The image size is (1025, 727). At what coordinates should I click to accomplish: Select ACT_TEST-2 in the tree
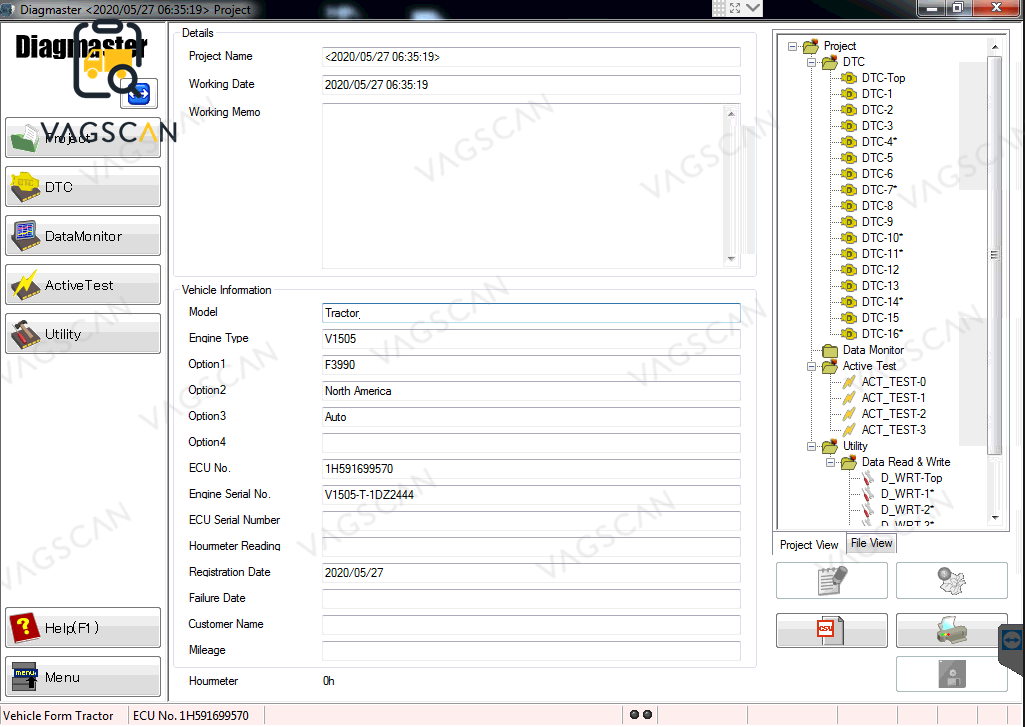click(895, 413)
